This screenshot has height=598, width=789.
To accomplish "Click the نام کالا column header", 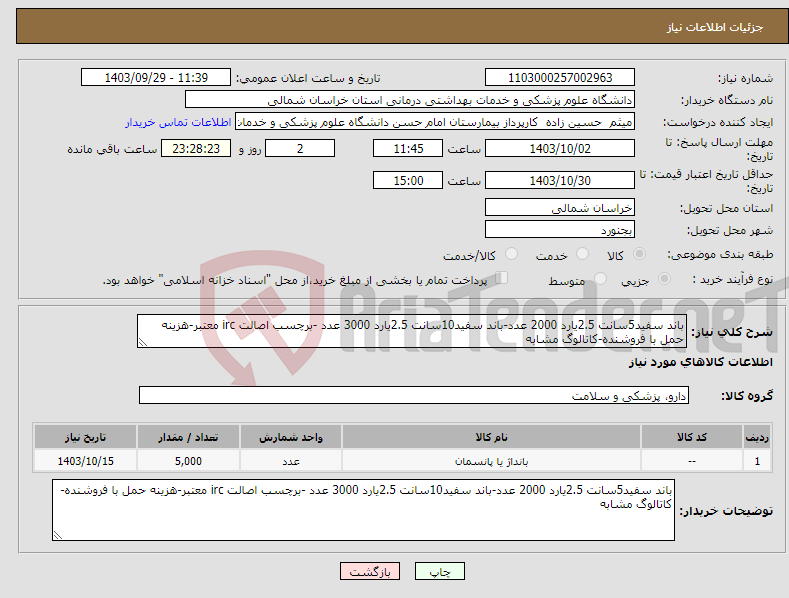I will click(491, 437).
